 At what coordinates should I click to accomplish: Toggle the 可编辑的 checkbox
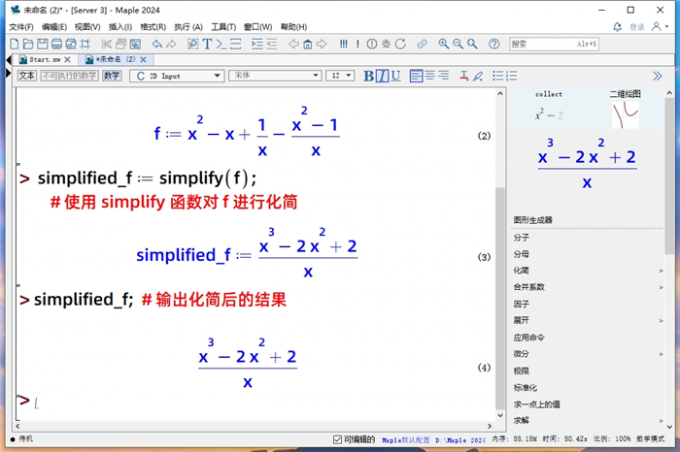[x=337, y=439]
